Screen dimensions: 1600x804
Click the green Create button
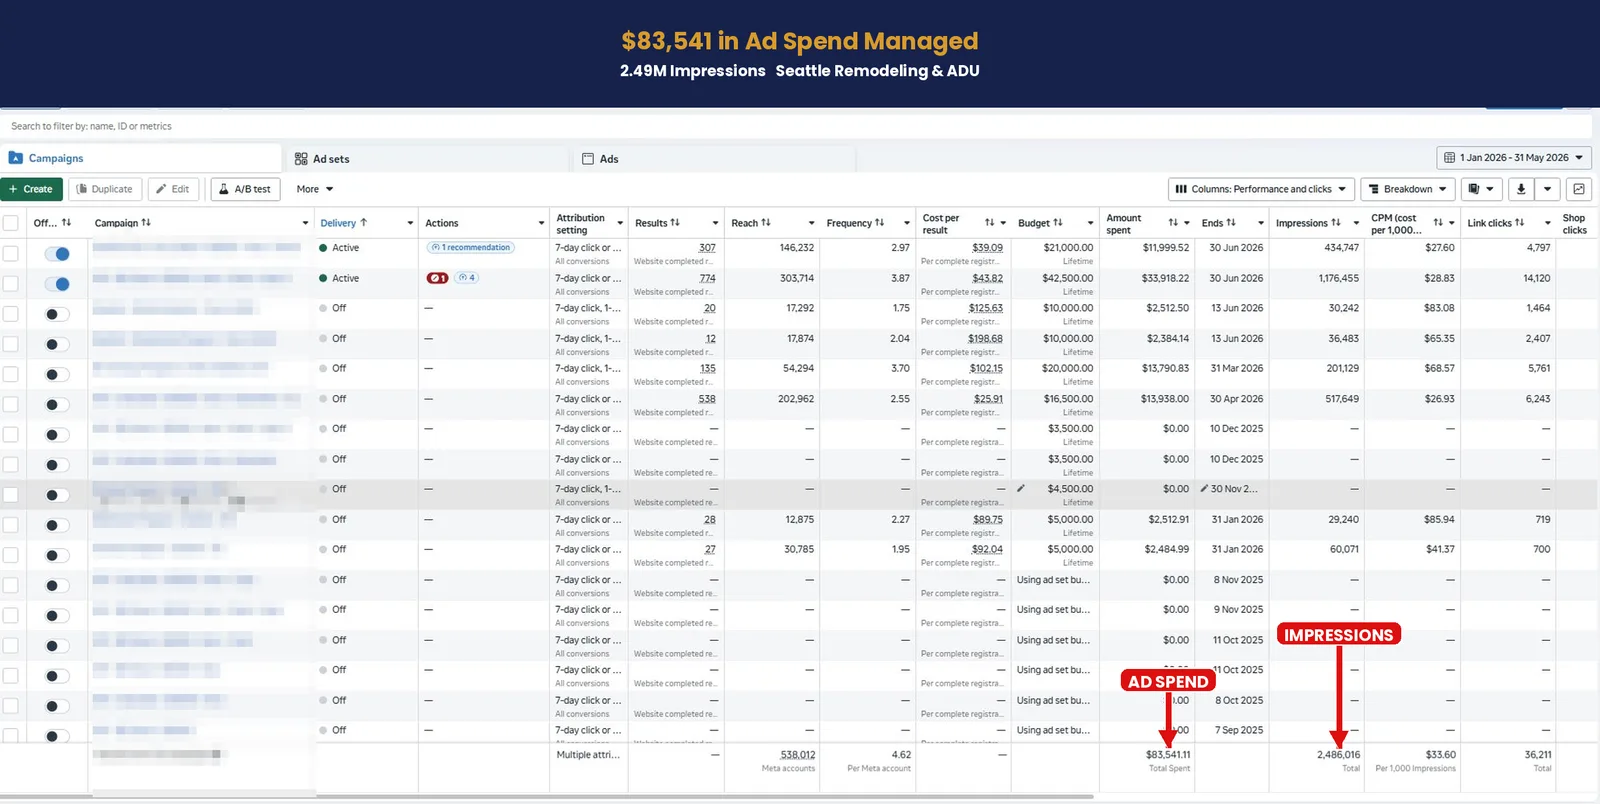[31, 189]
